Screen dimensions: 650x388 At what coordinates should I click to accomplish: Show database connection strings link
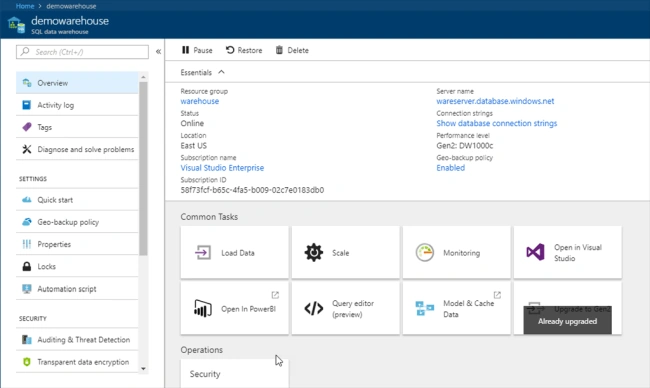(x=497, y=123)
